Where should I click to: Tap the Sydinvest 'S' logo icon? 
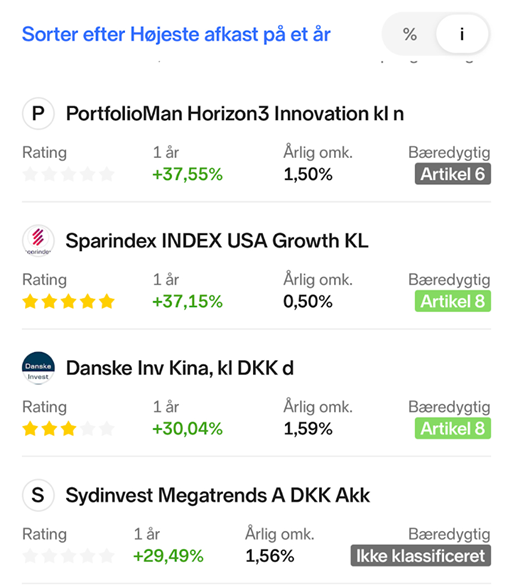[38, 495]
